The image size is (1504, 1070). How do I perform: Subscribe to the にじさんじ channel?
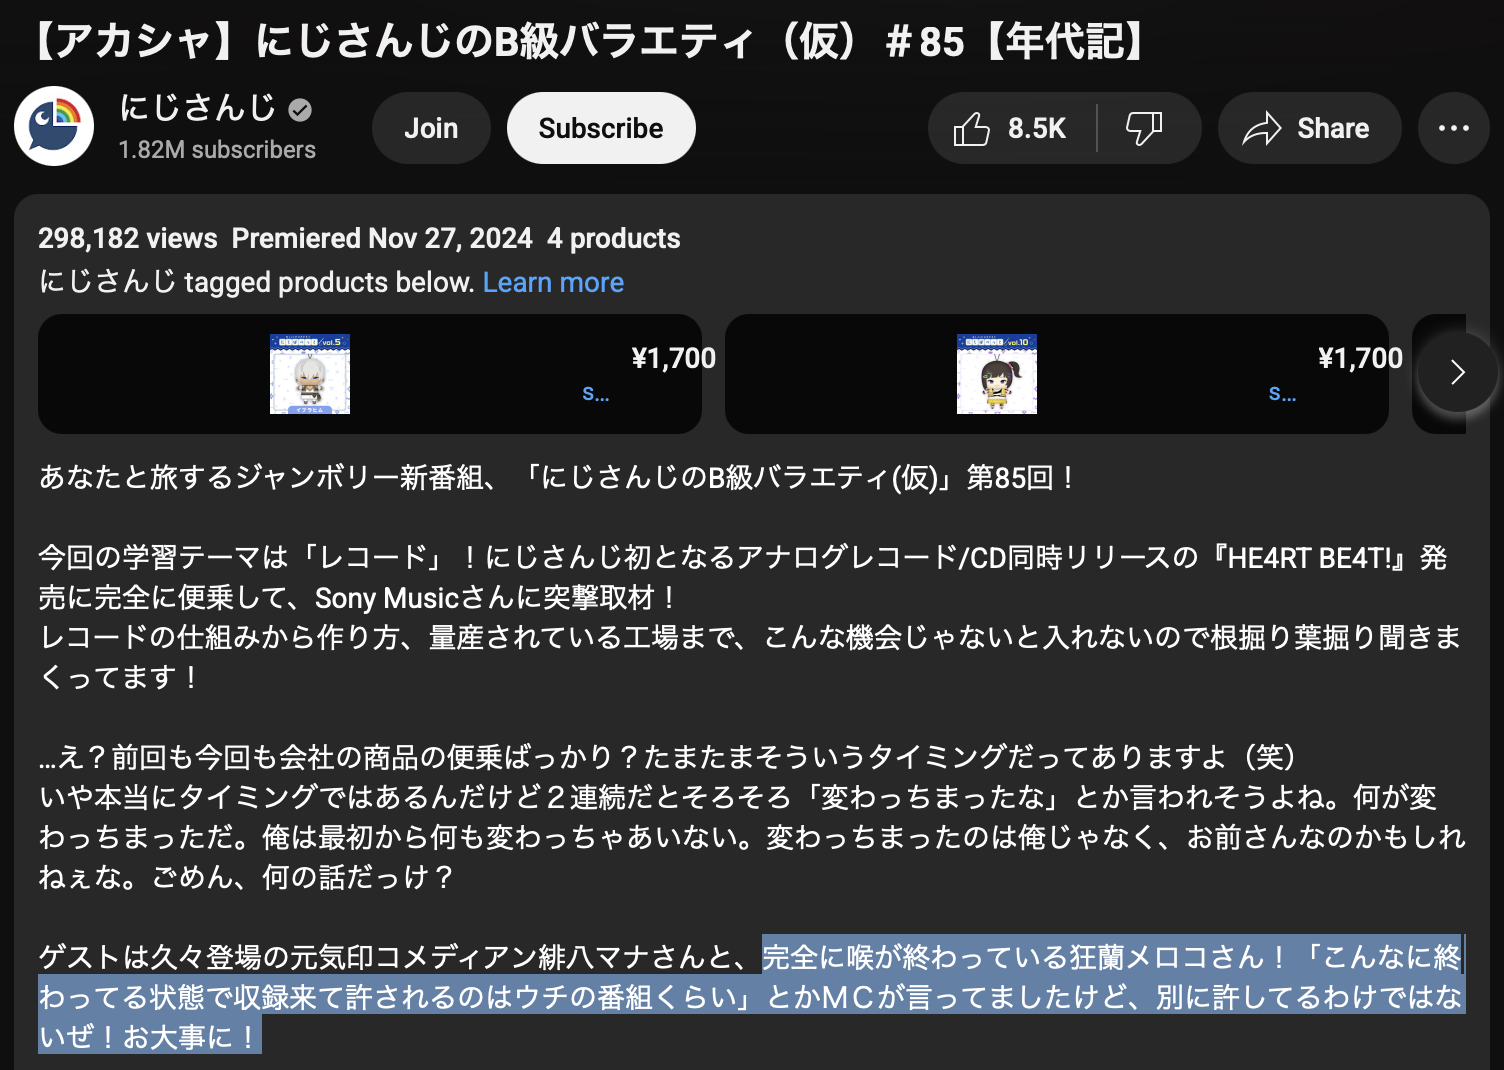pyautogui.click(x=601, y=128)
